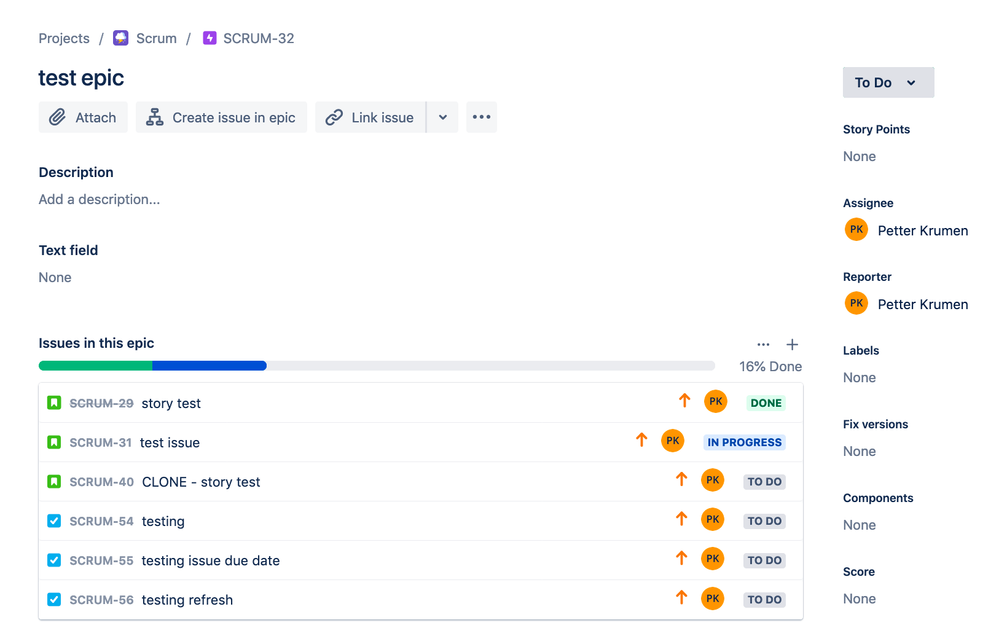999x633 pixels.
Task: Click the PK avatar on SCRUM-56 row
Action: (712, 599)
